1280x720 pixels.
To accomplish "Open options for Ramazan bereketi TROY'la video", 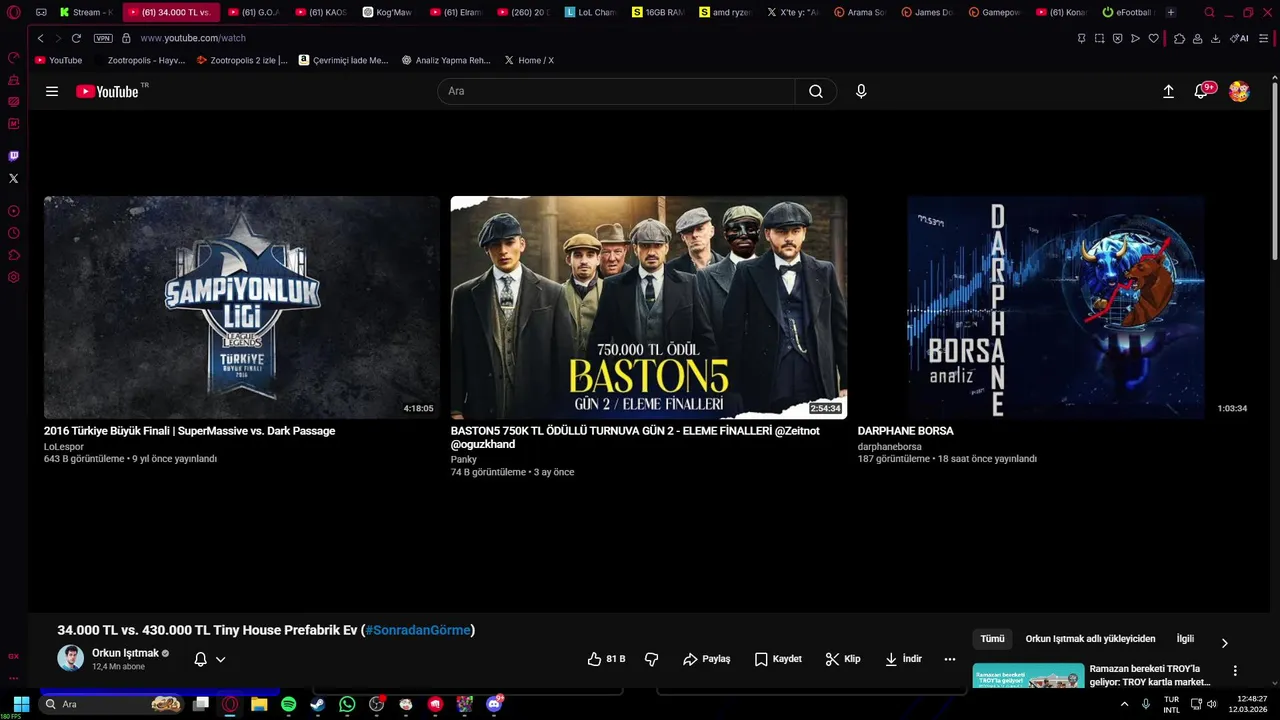I will point(1235,671).
